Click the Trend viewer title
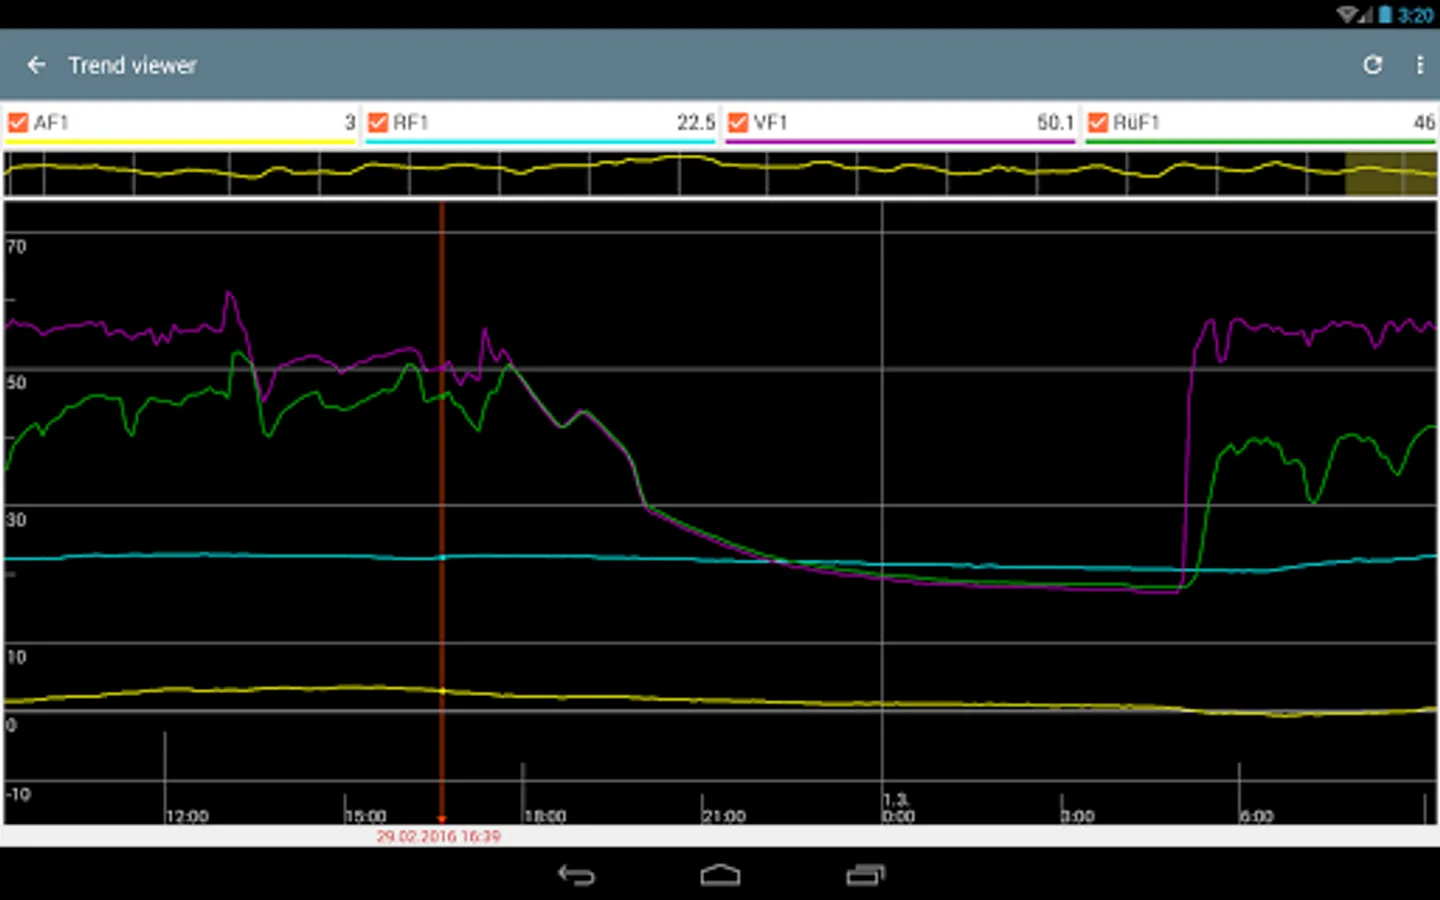This screenshot has width=1440, height=900. (x=132, y=66)
